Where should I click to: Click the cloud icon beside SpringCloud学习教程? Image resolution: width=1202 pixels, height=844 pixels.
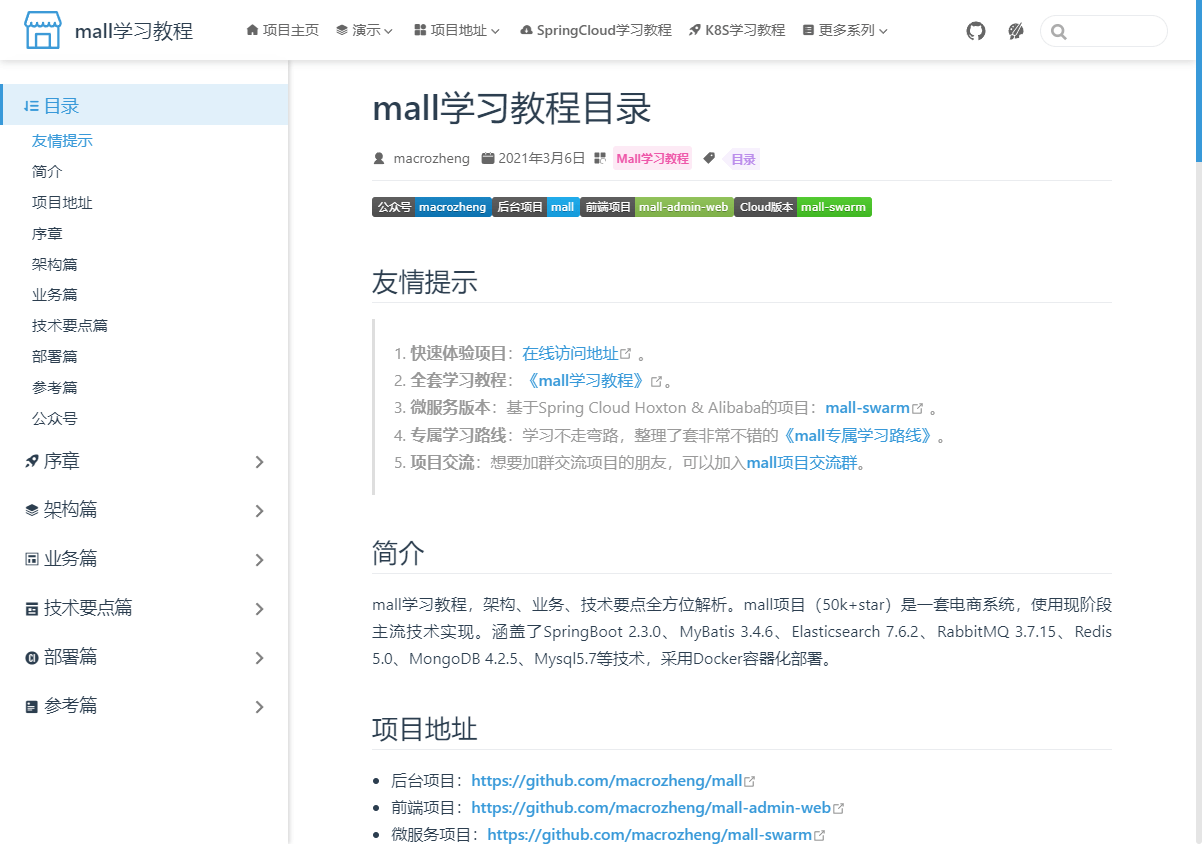tap(526, 30)
